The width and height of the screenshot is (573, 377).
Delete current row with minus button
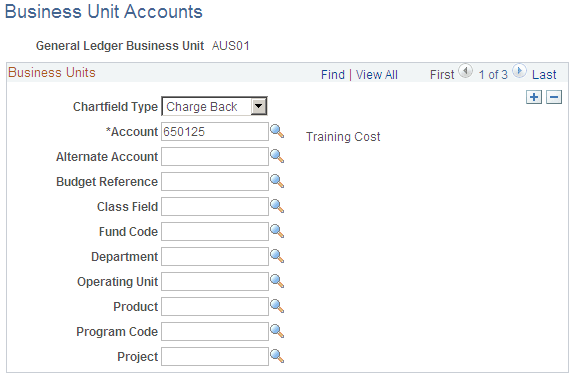[554, 97]
